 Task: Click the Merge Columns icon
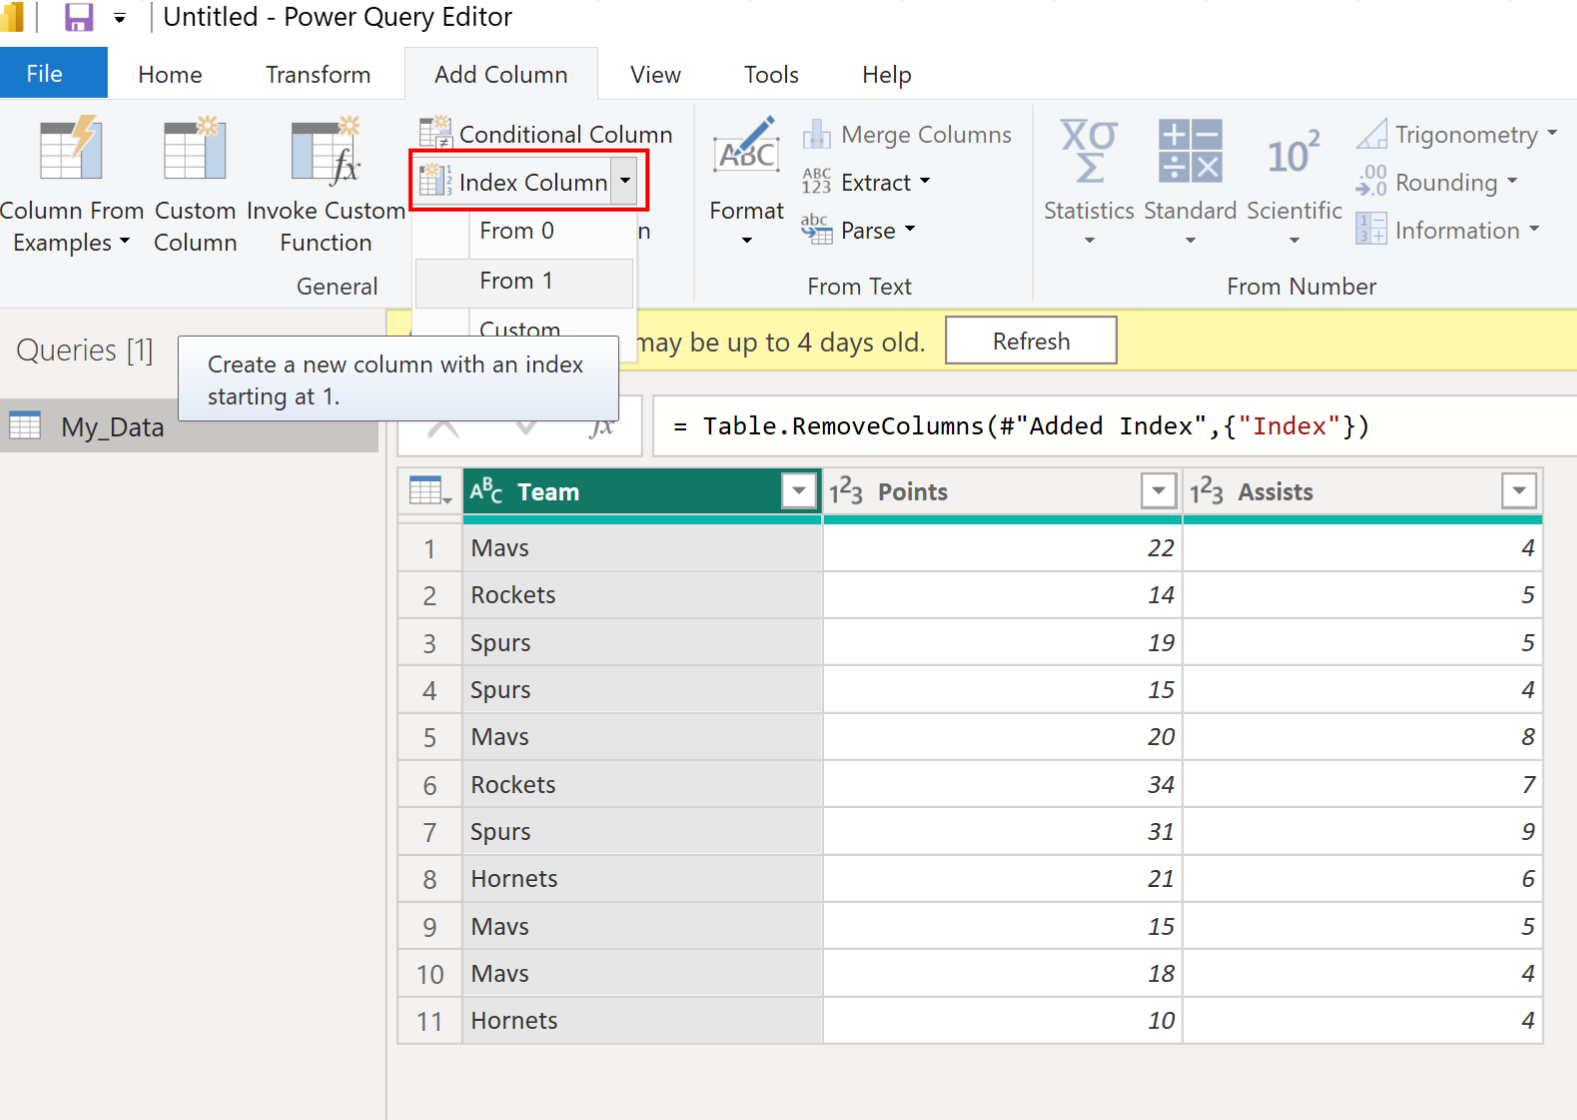pyautogui.click(x=817, y=134)
